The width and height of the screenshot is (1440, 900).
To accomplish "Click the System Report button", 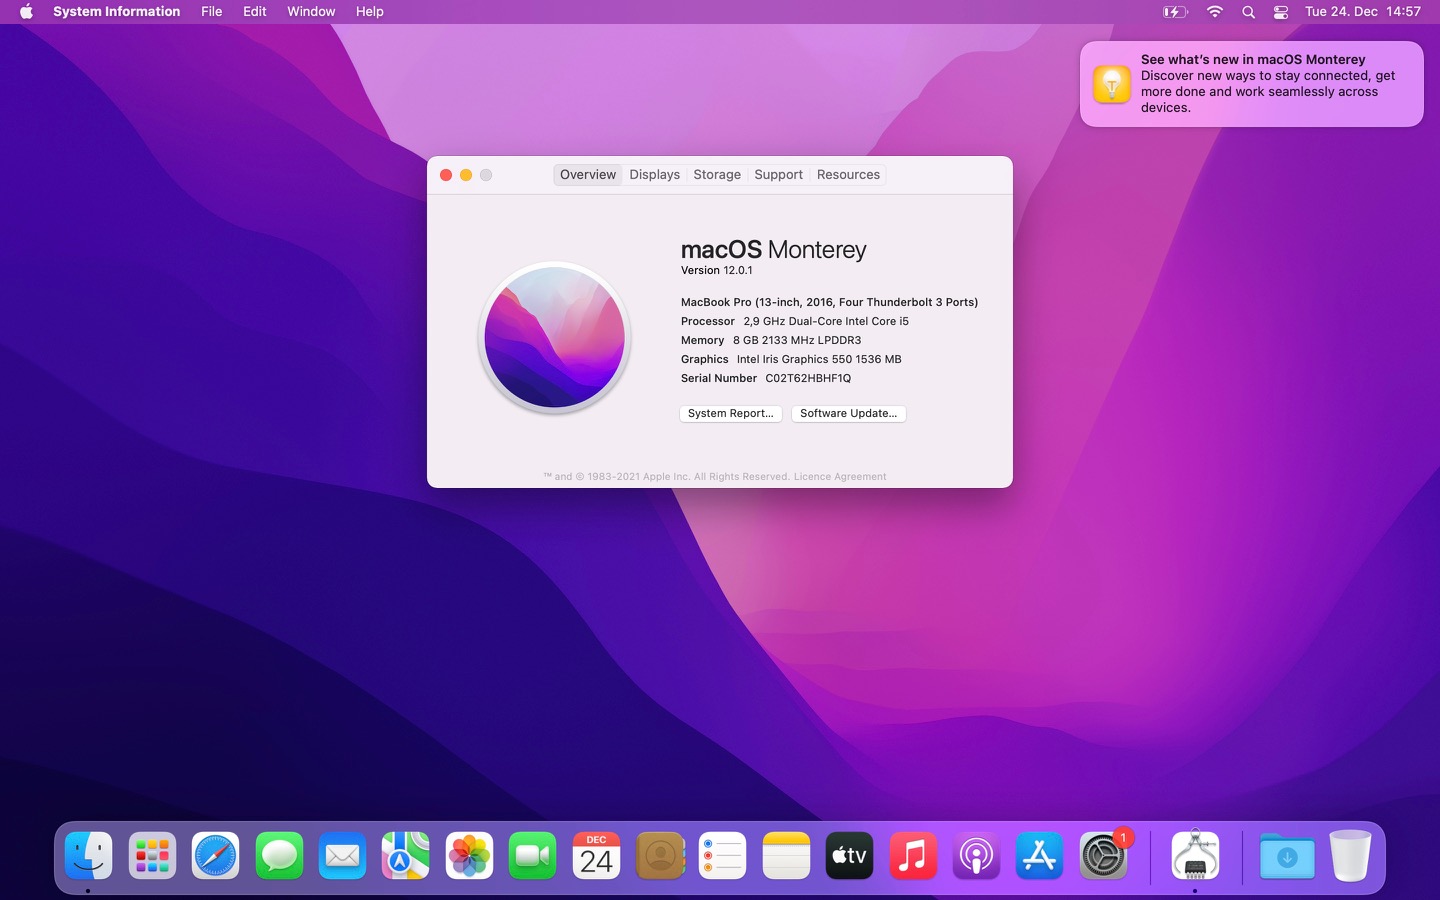I will [x=731, y=413].
